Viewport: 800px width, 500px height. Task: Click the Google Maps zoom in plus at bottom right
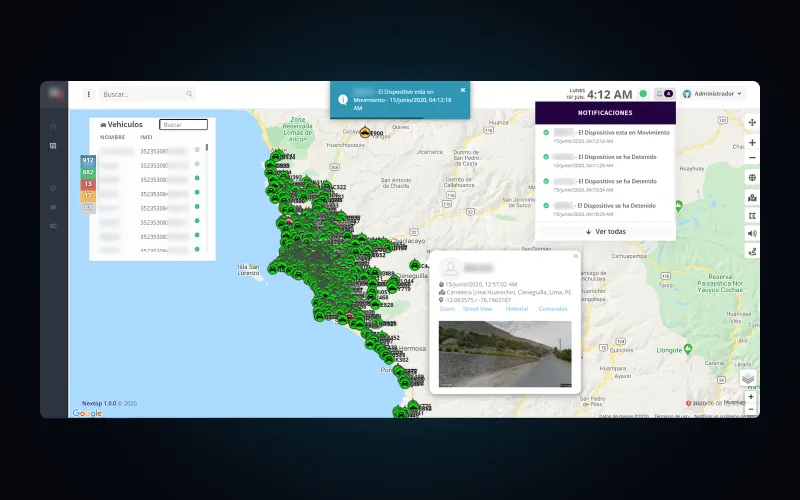(751, 397)
